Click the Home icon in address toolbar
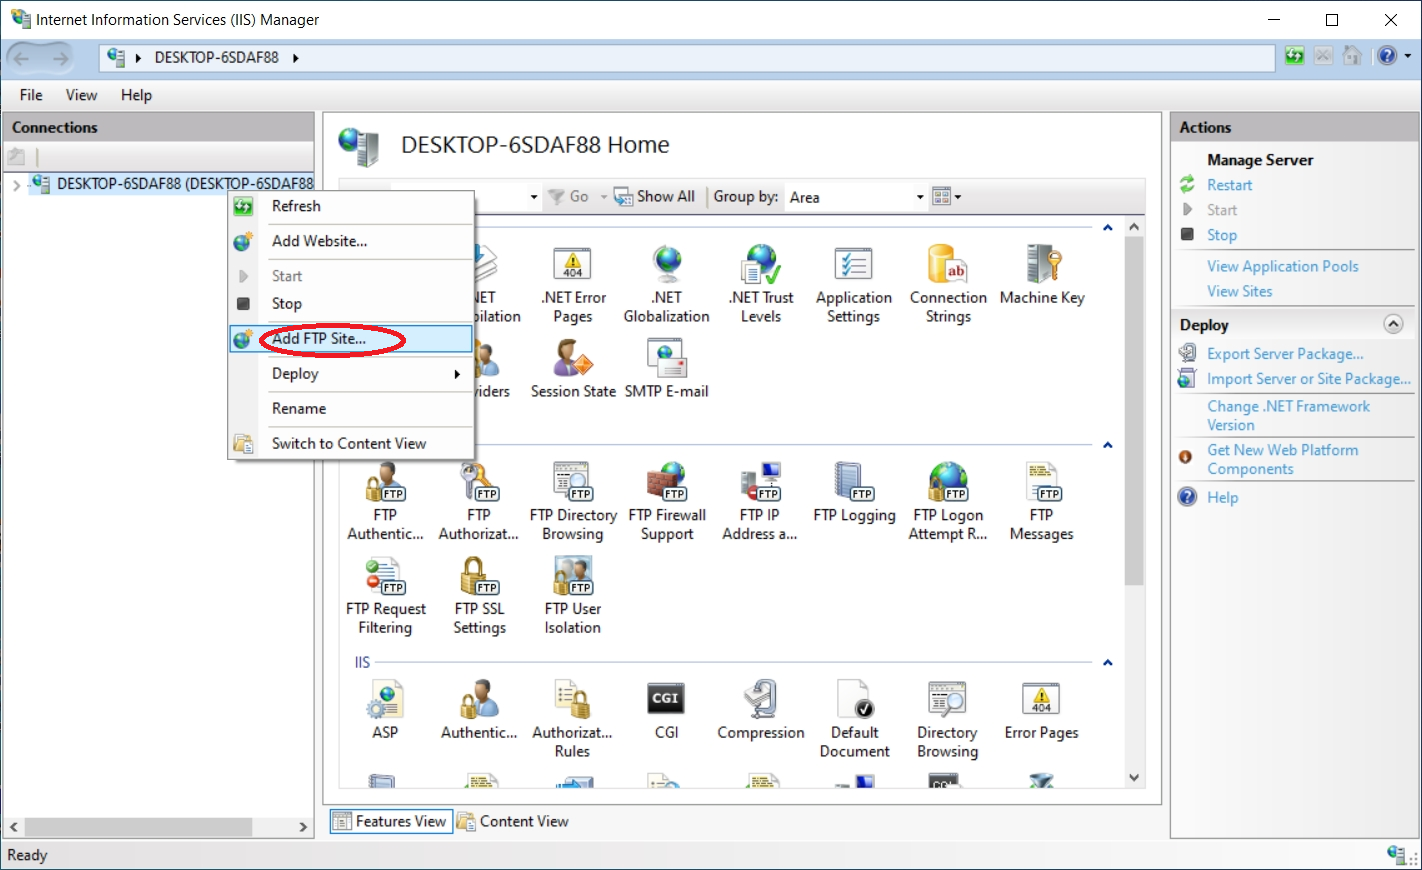Image resolution: width=1422 pixels, height=870 pixels. [1352, 56]
